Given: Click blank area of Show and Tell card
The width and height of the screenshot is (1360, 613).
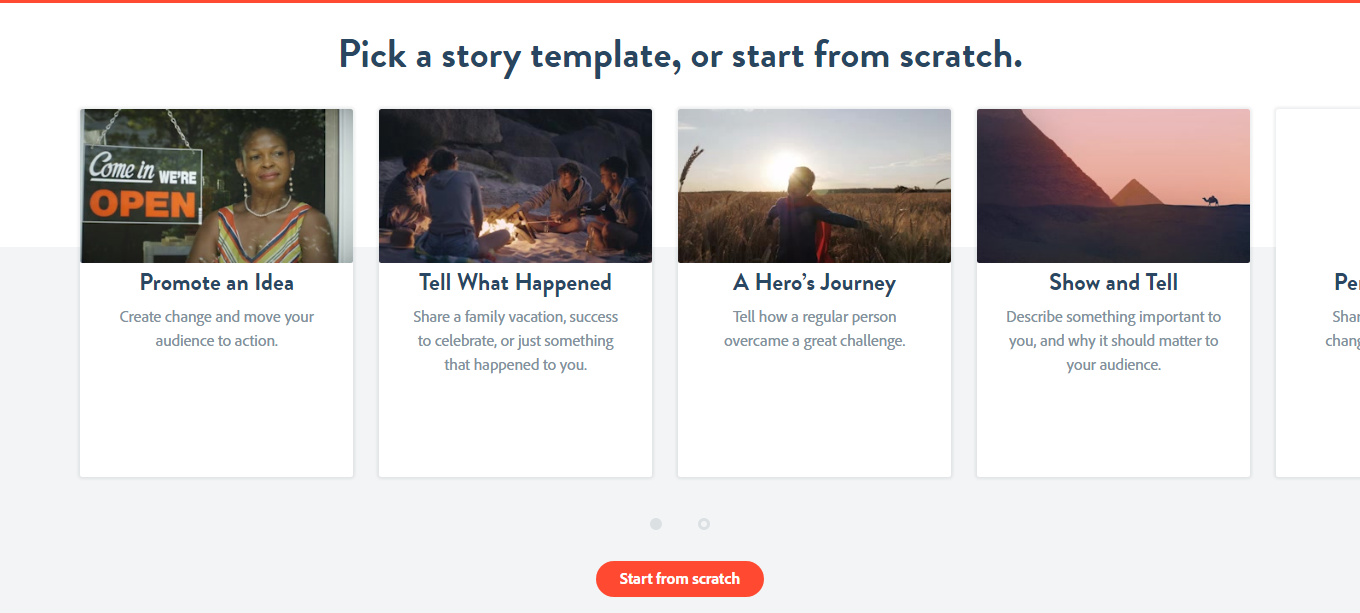Looking at the screenshot, I should (x=1113, y=427).
